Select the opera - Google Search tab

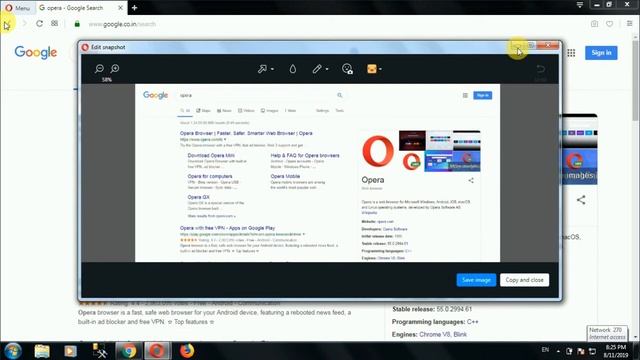coord(75,8)
